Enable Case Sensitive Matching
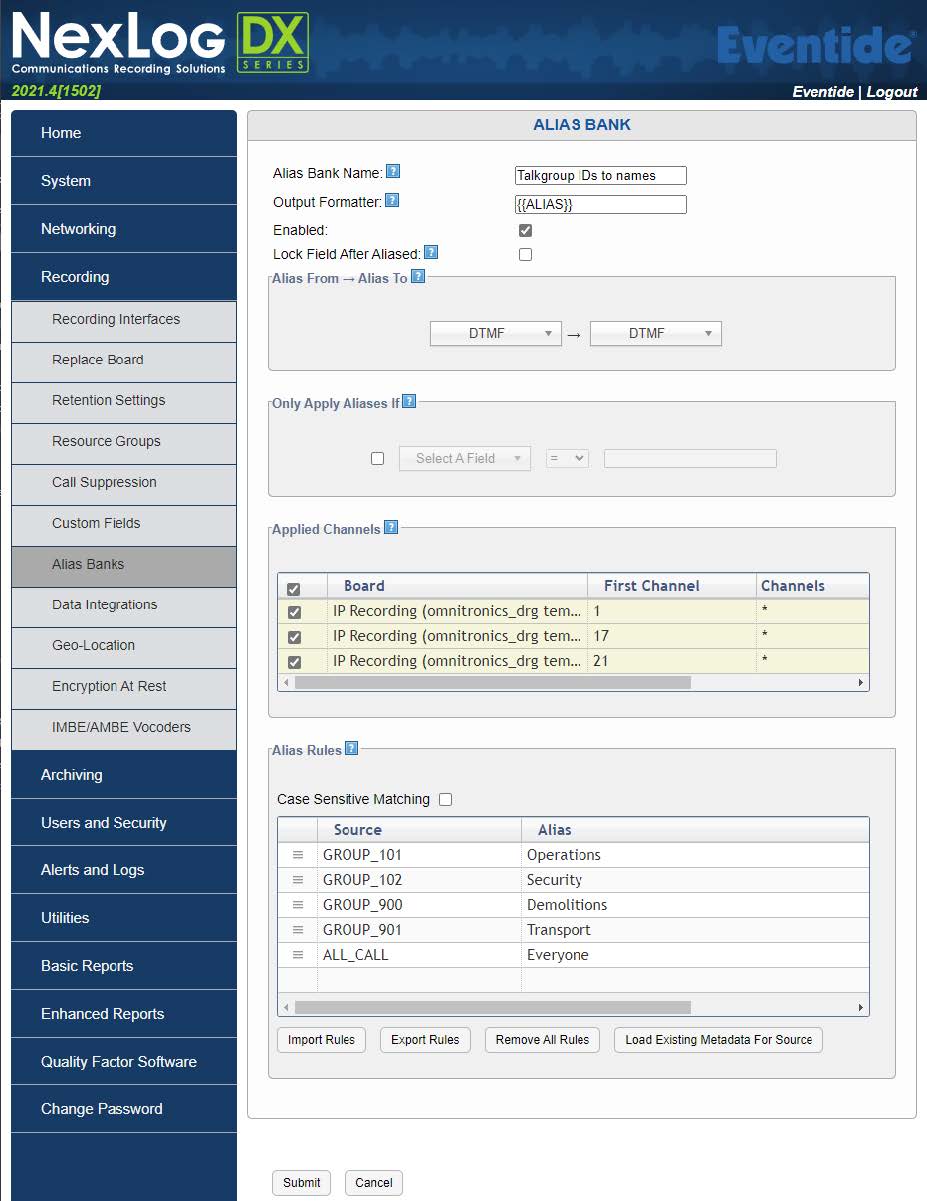 coord(445,799)
